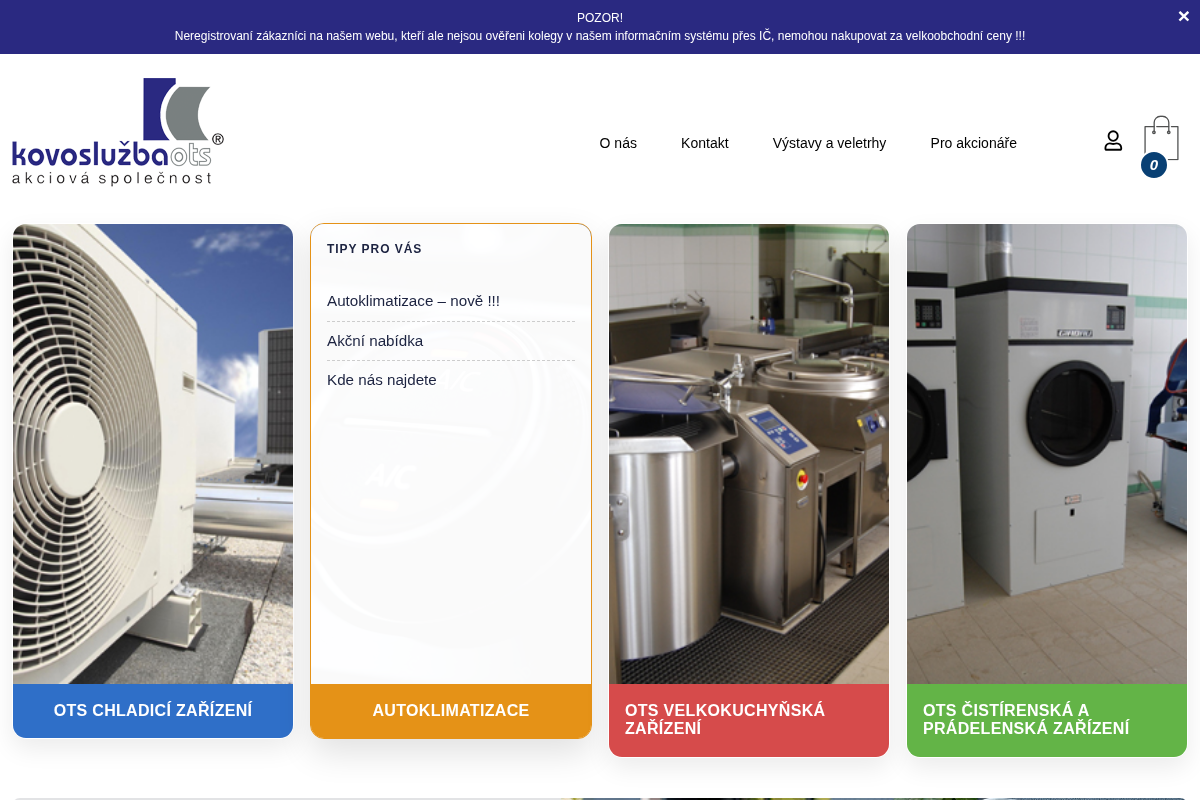Select Pro akcionáře in navigation
This screenshot has width=1200, height=800.
[x=973, y=143]
